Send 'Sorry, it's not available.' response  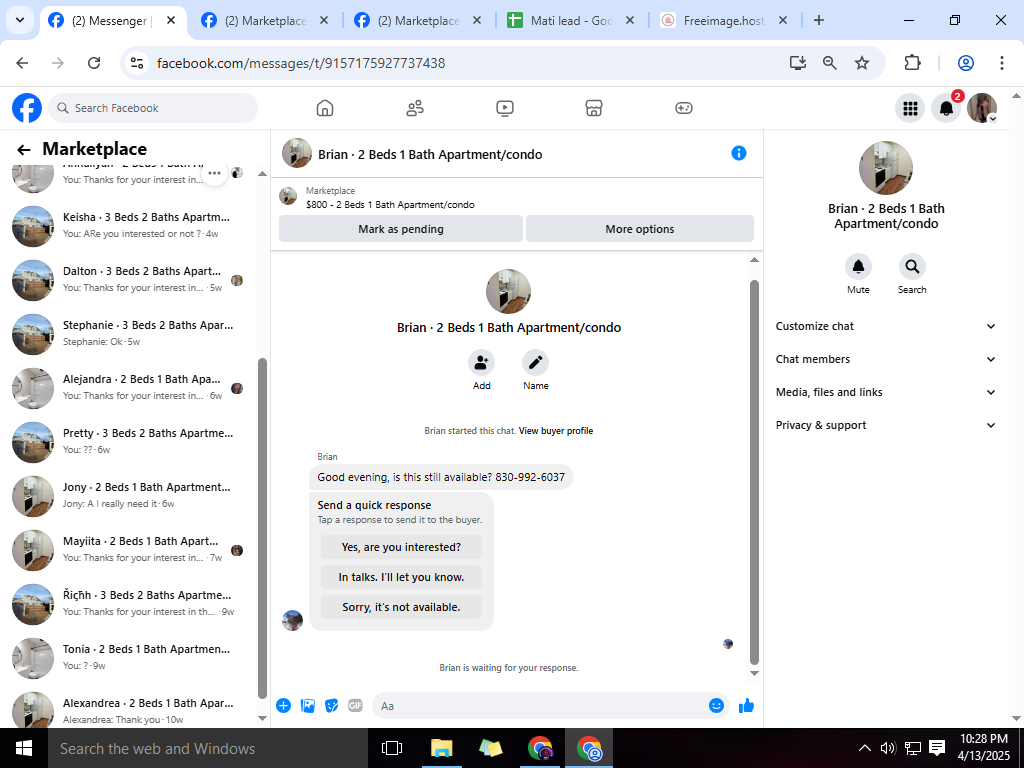[x=401, y=607]
